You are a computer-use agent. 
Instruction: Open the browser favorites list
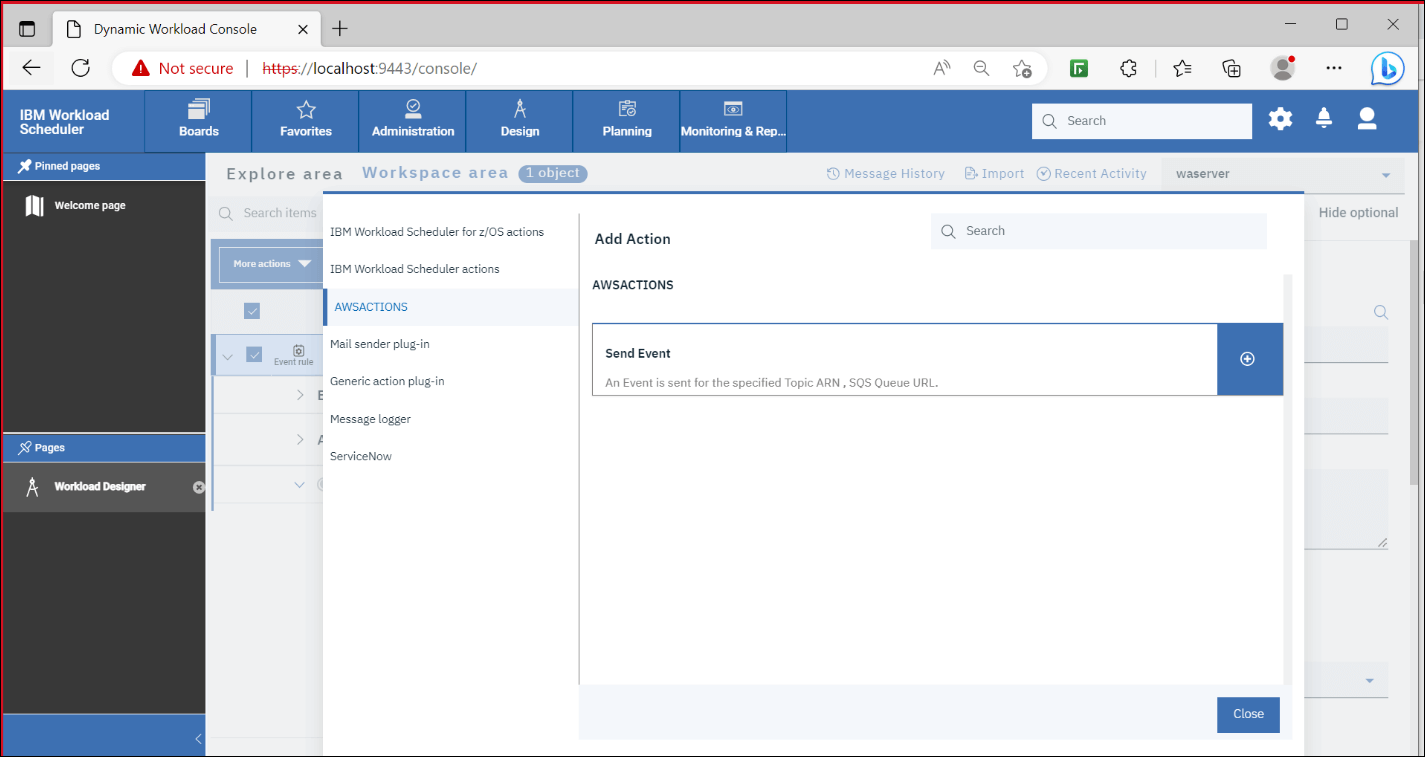click(x=1182, y=68)
